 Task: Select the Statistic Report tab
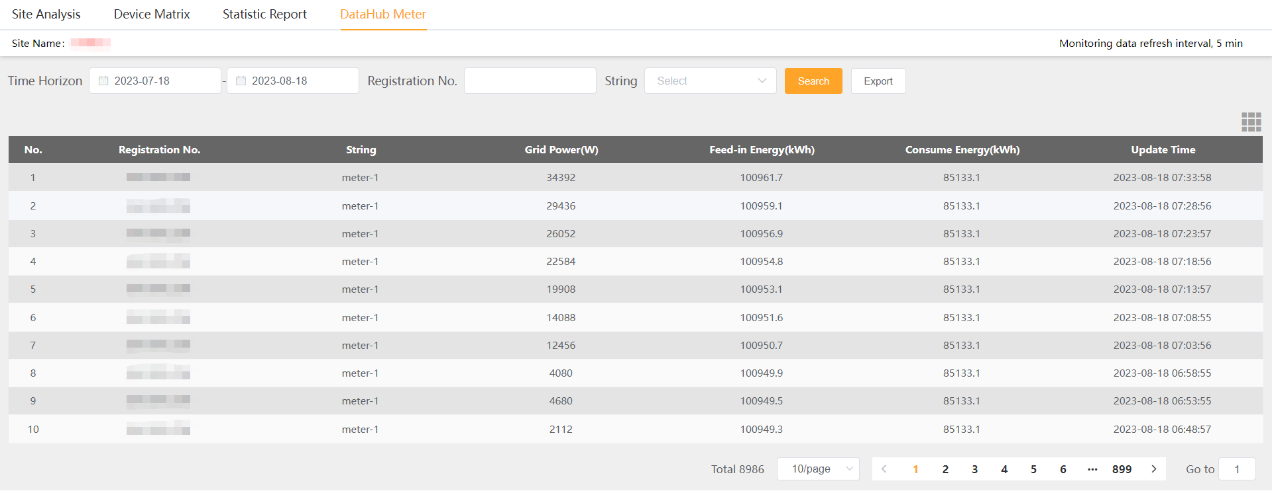pos(265,15)
